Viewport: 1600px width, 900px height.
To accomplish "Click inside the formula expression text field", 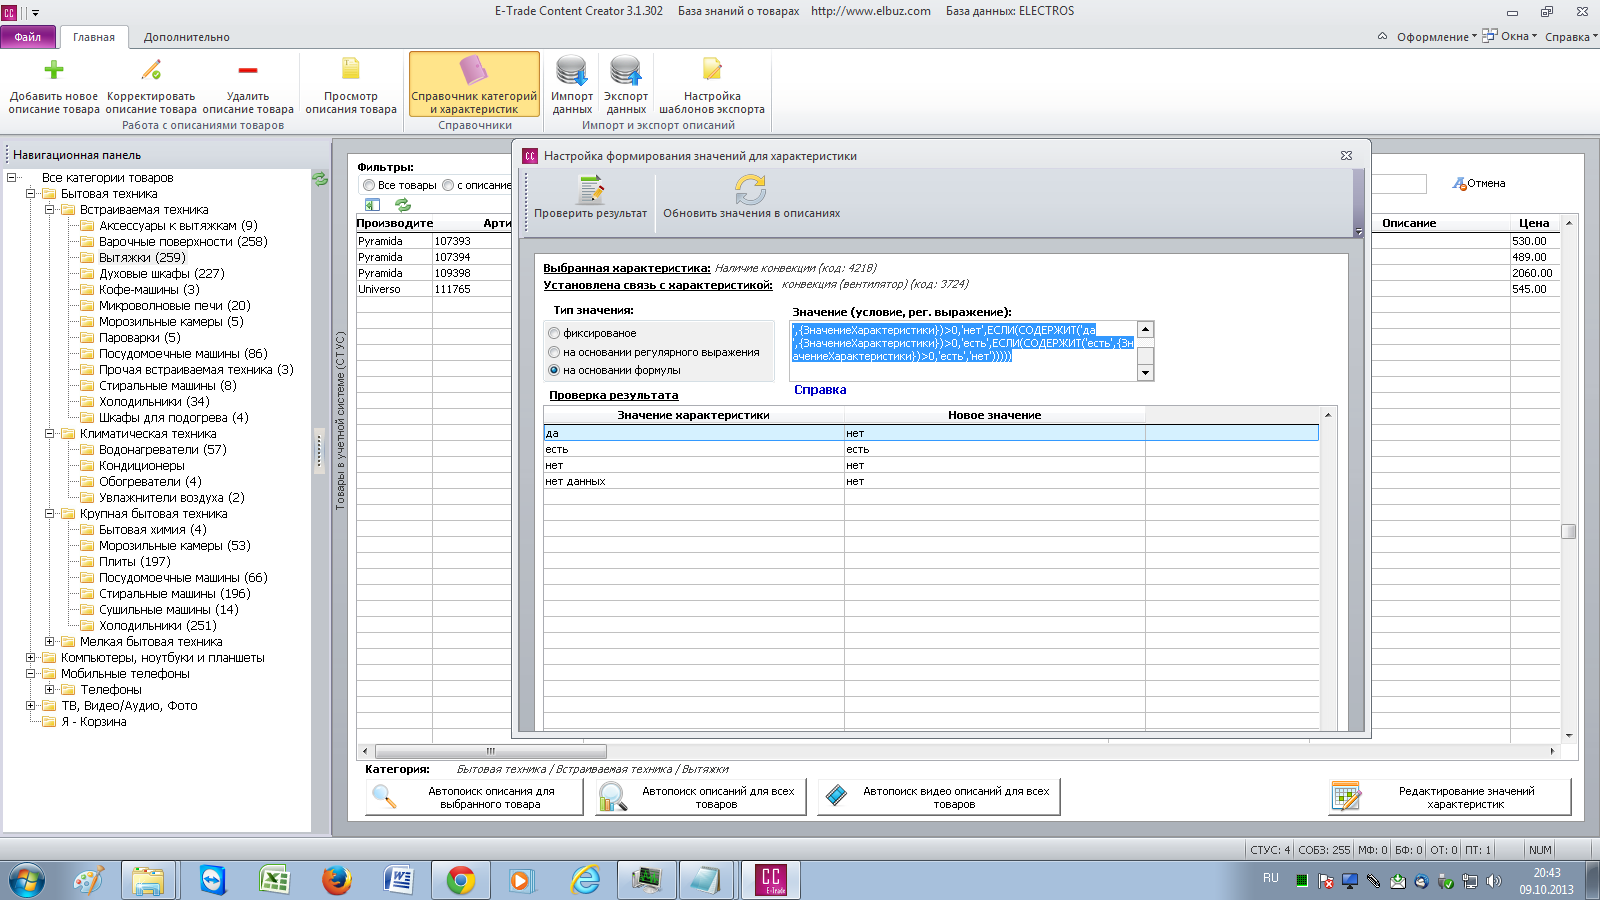I will coord(965,350).
